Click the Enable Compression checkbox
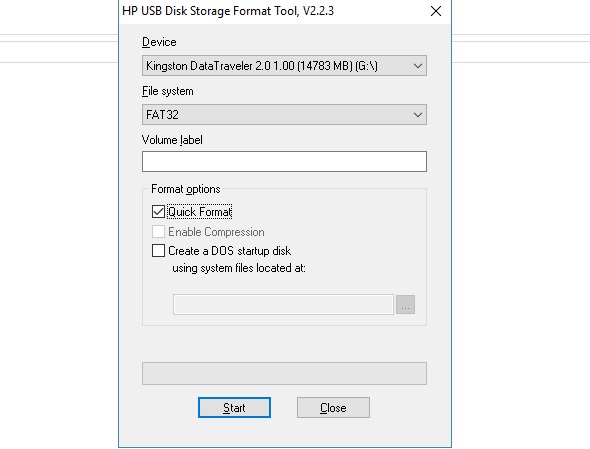The image size is (590, 449). point(158,231)
